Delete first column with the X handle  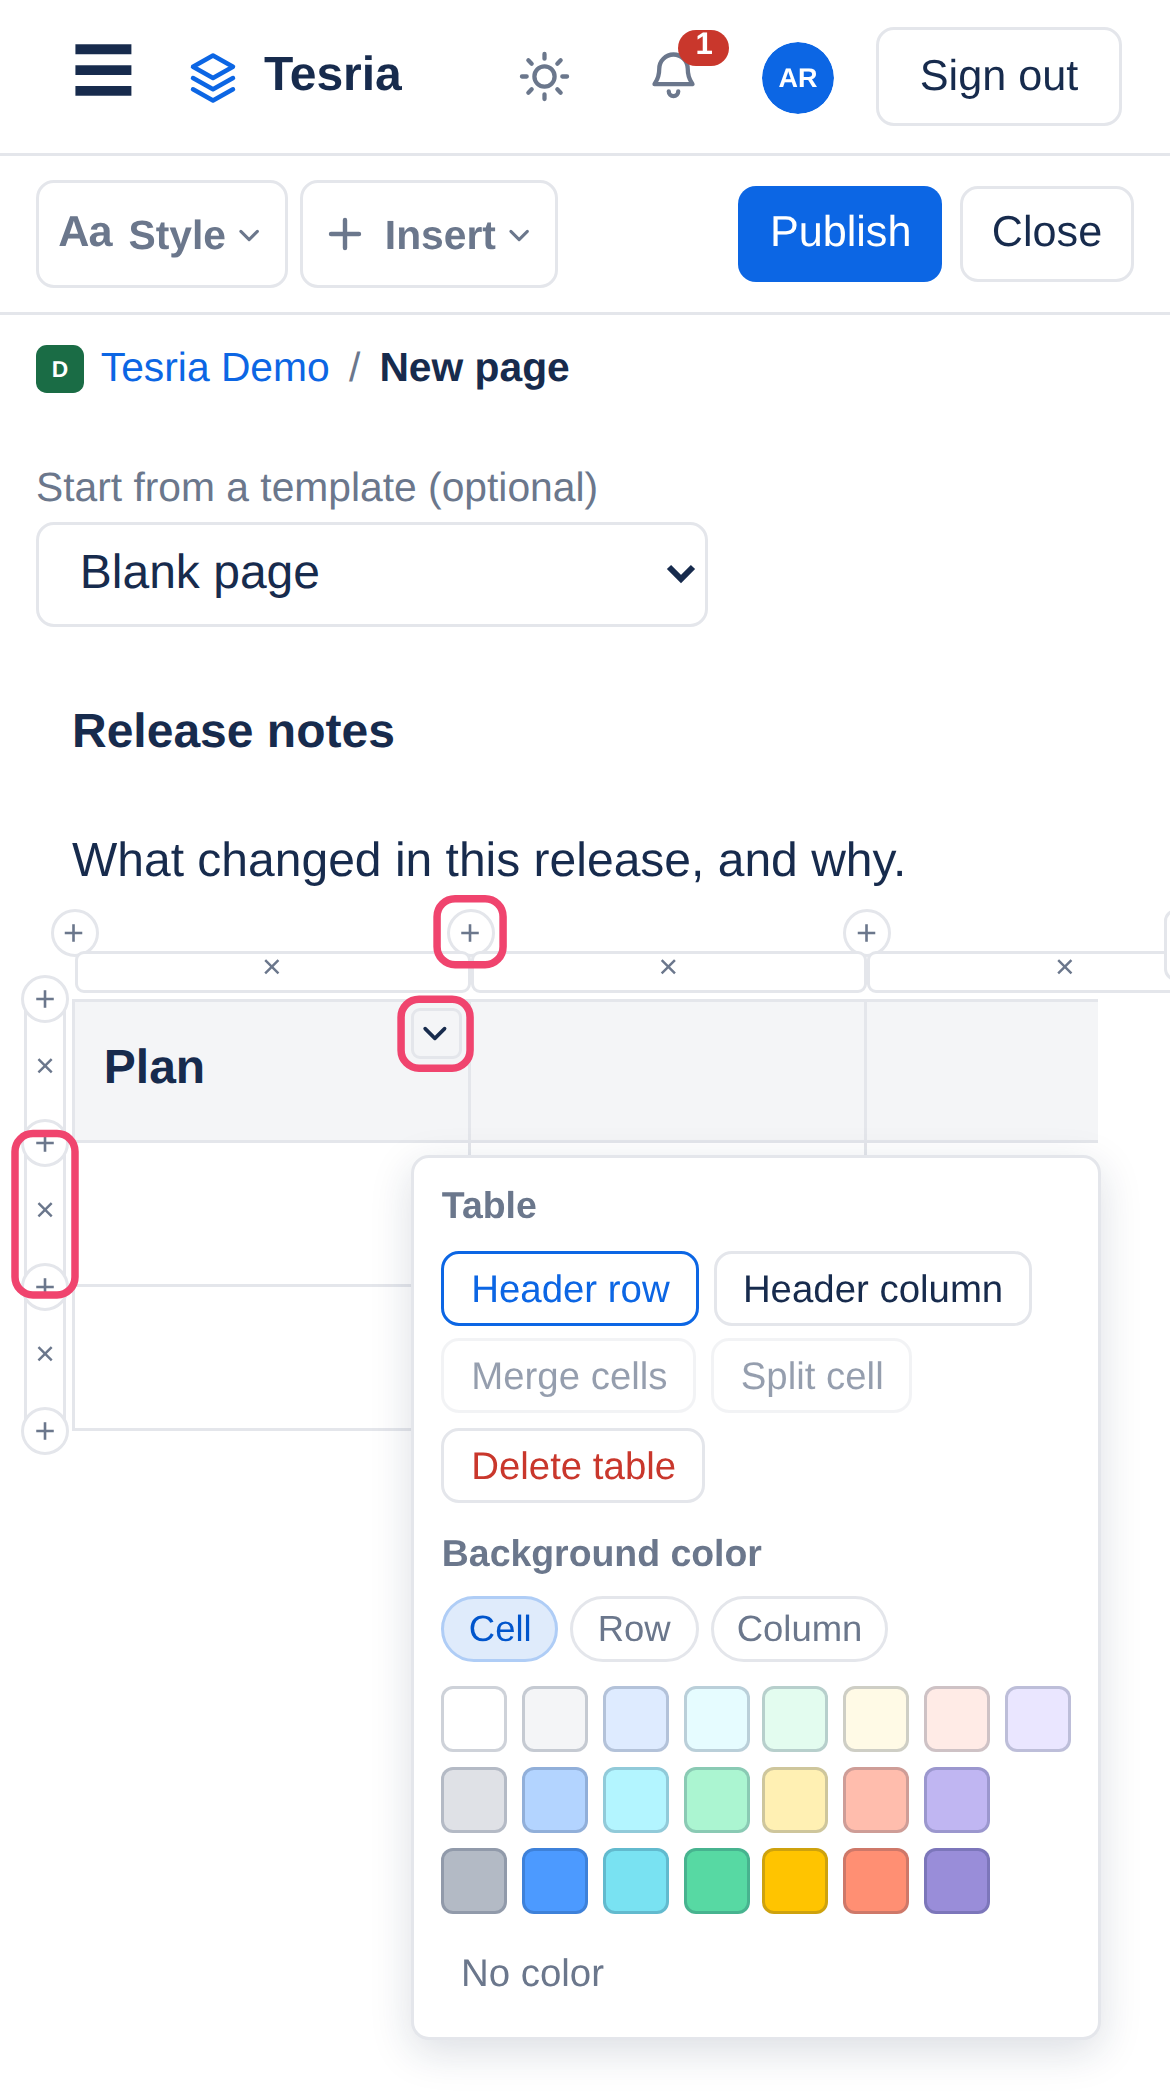point(271,967)
